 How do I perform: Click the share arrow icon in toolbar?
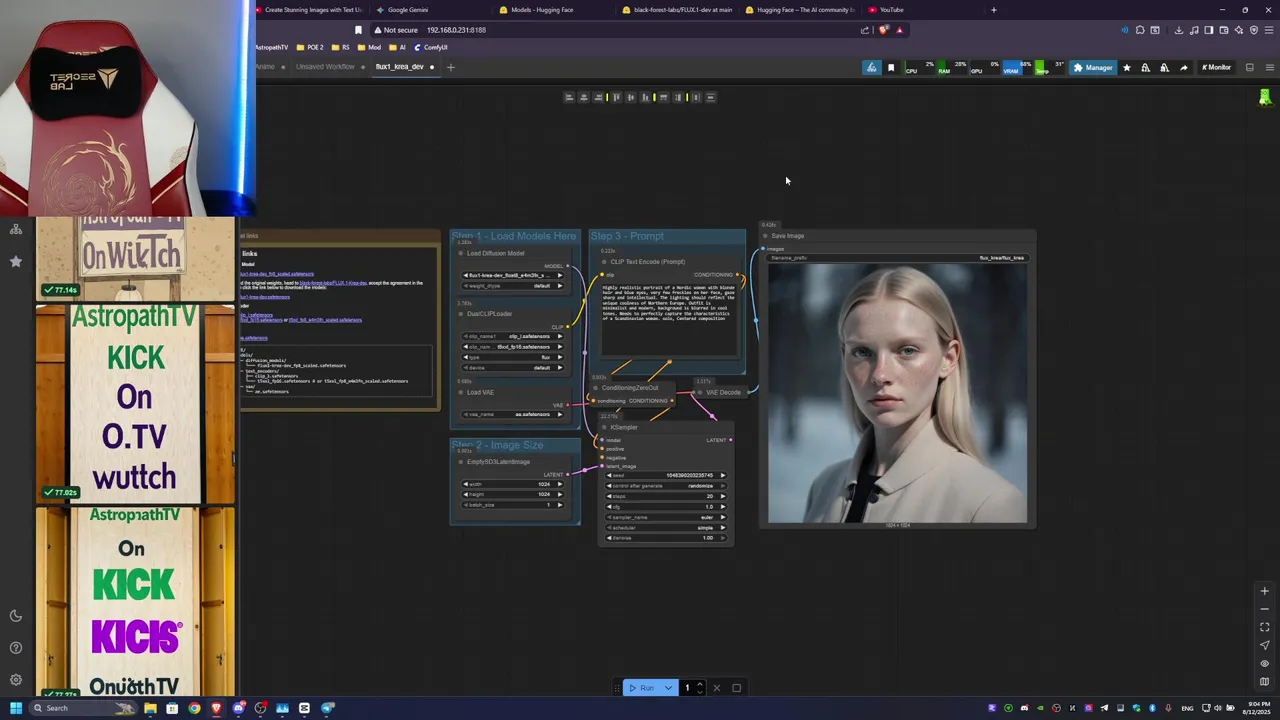coord(1184,68)
